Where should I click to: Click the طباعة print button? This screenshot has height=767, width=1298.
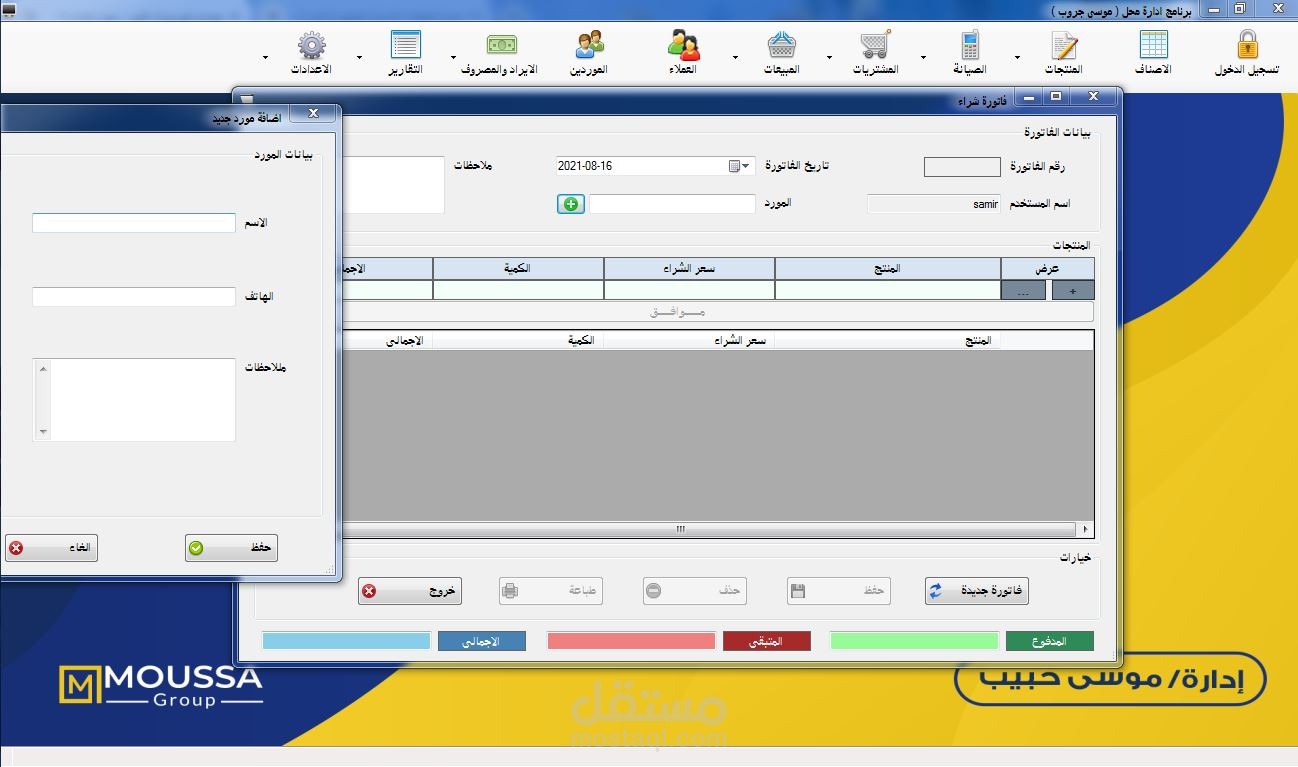pos(551,591)
